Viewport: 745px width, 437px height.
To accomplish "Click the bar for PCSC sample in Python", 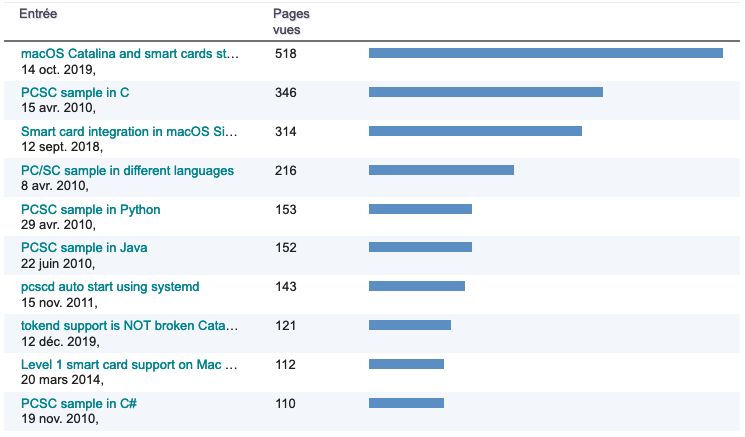I will [x=420, y=209].
